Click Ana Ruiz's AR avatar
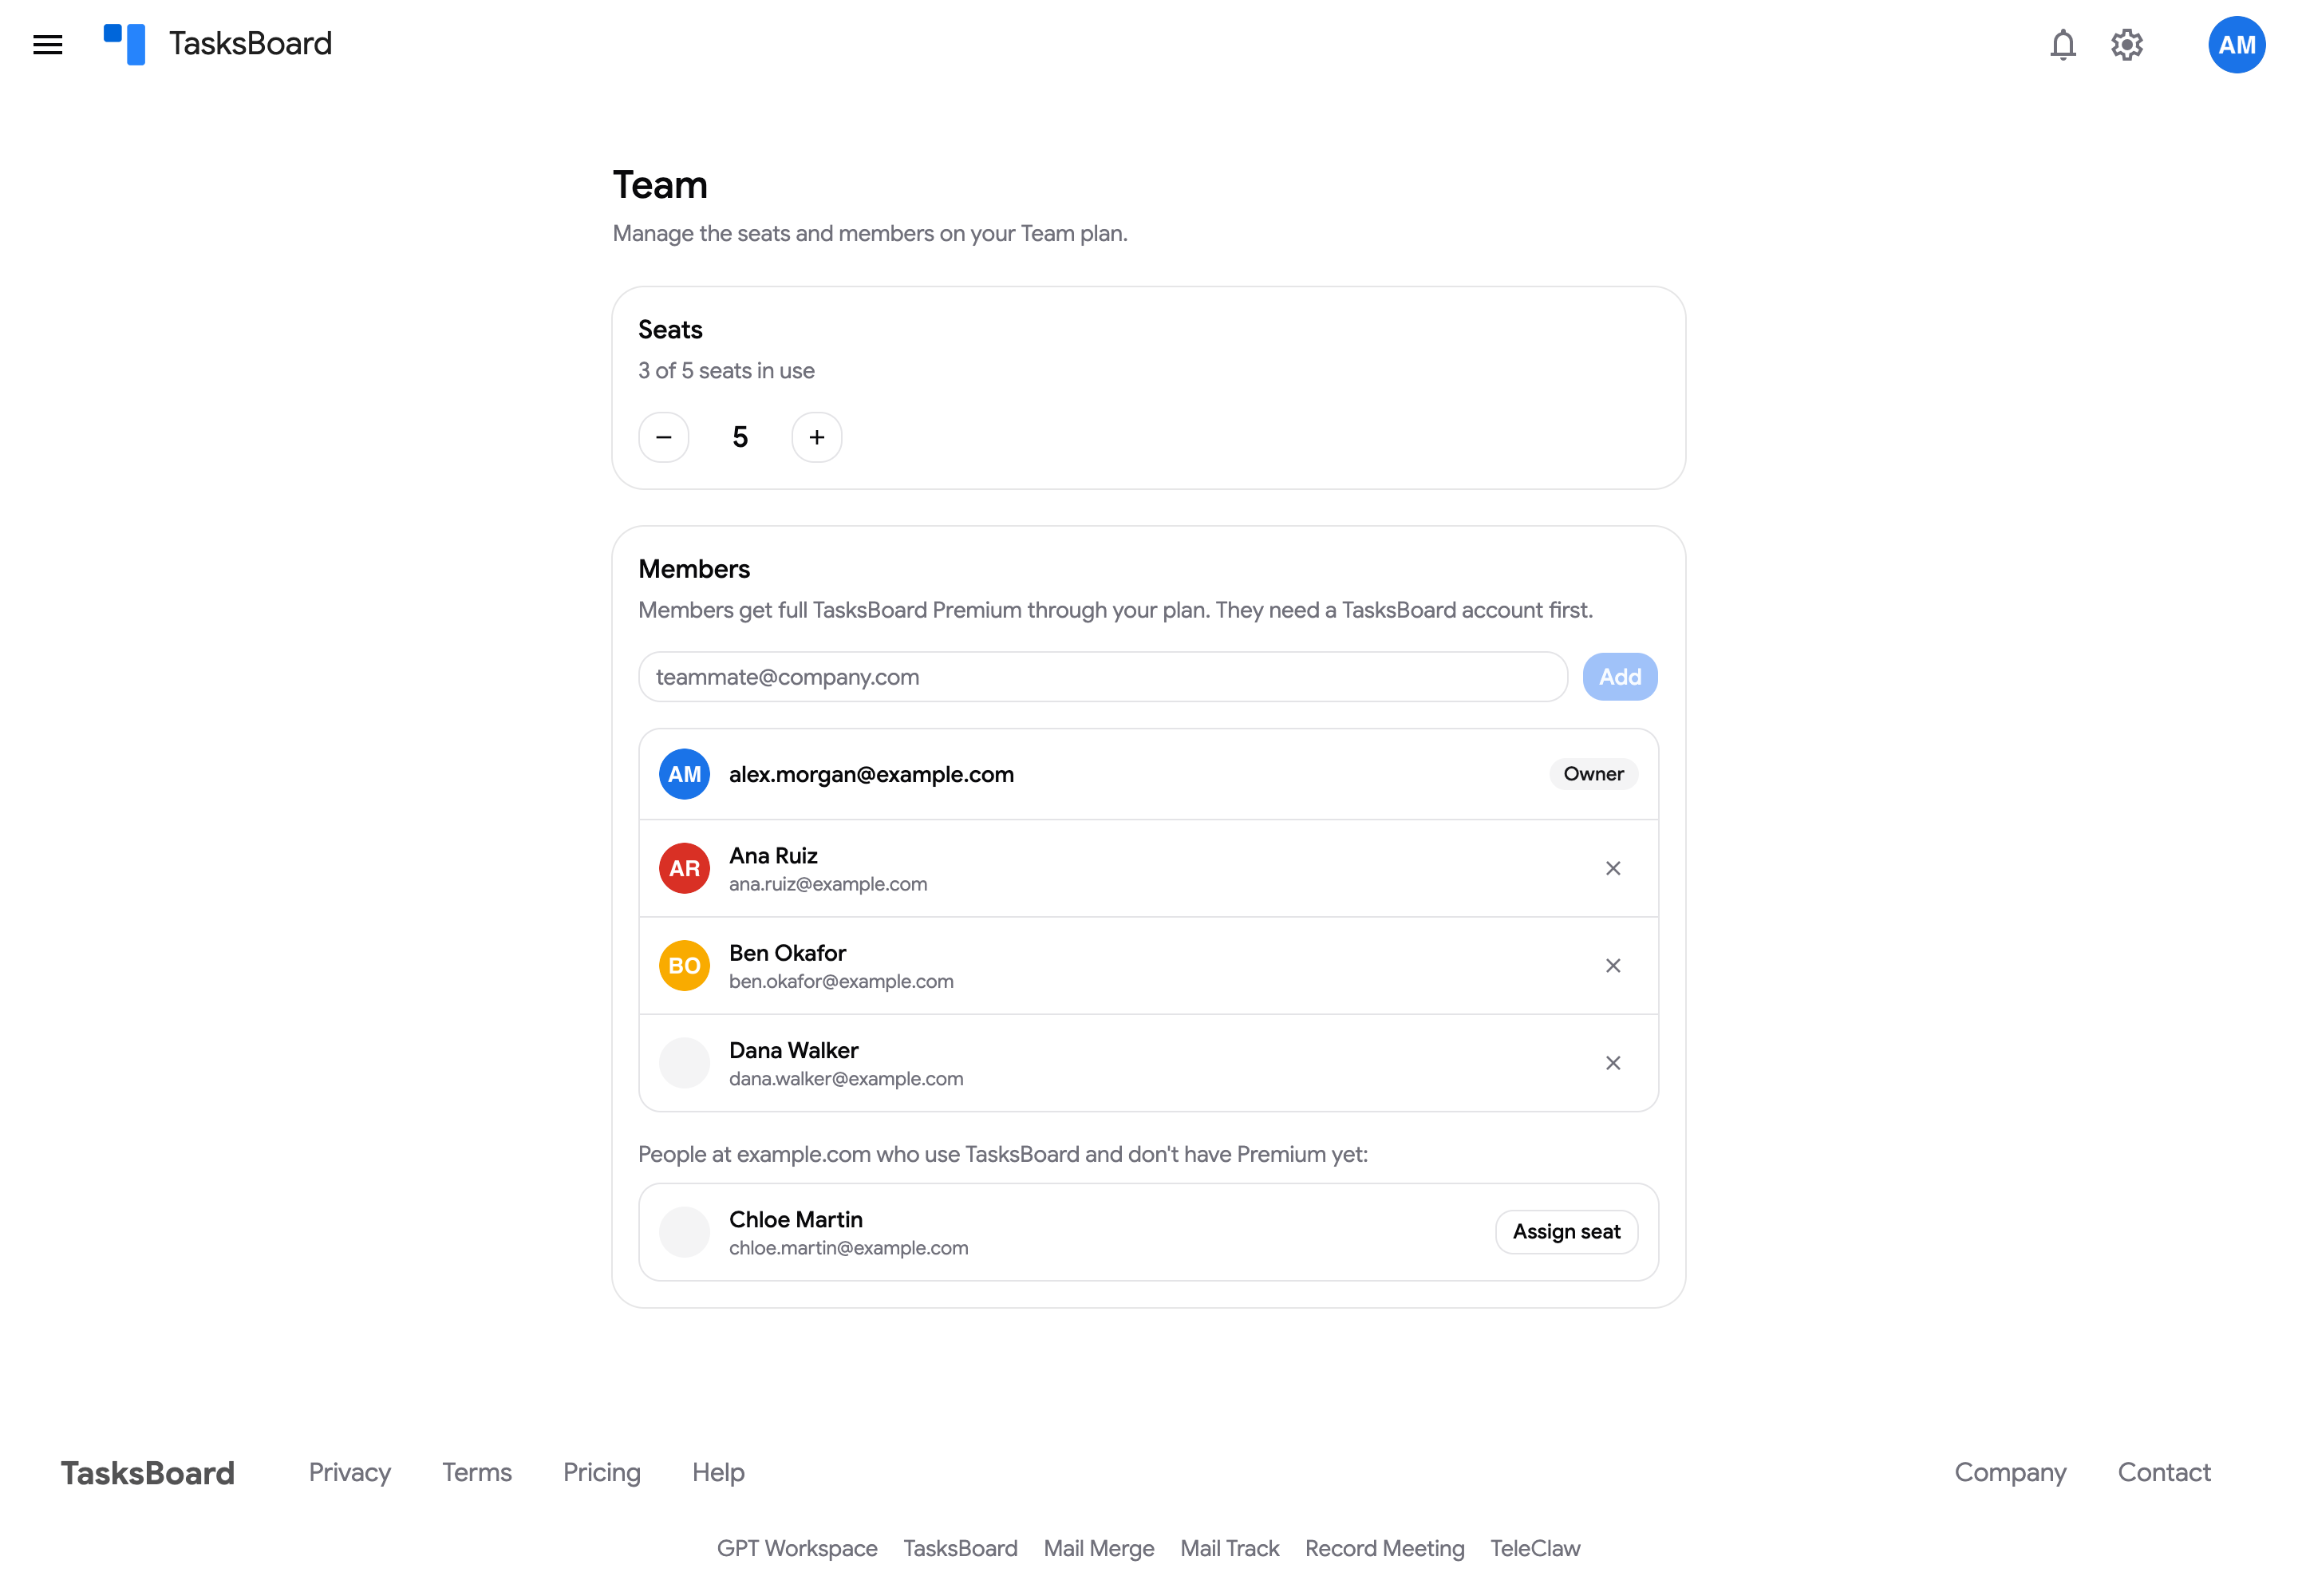Image resolution: width=2298 pixels, height=1596 pixels. (684, 868)
